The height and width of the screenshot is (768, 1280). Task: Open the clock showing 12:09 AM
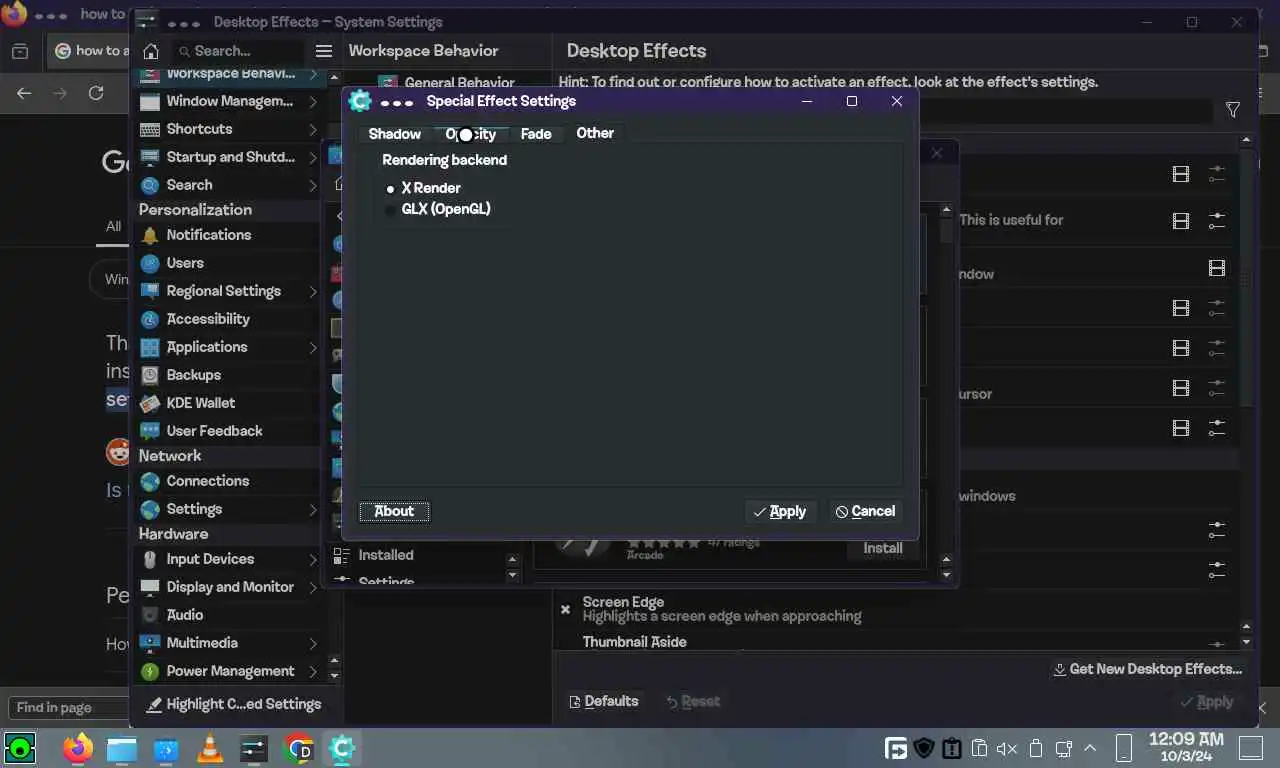(1186, 747)
